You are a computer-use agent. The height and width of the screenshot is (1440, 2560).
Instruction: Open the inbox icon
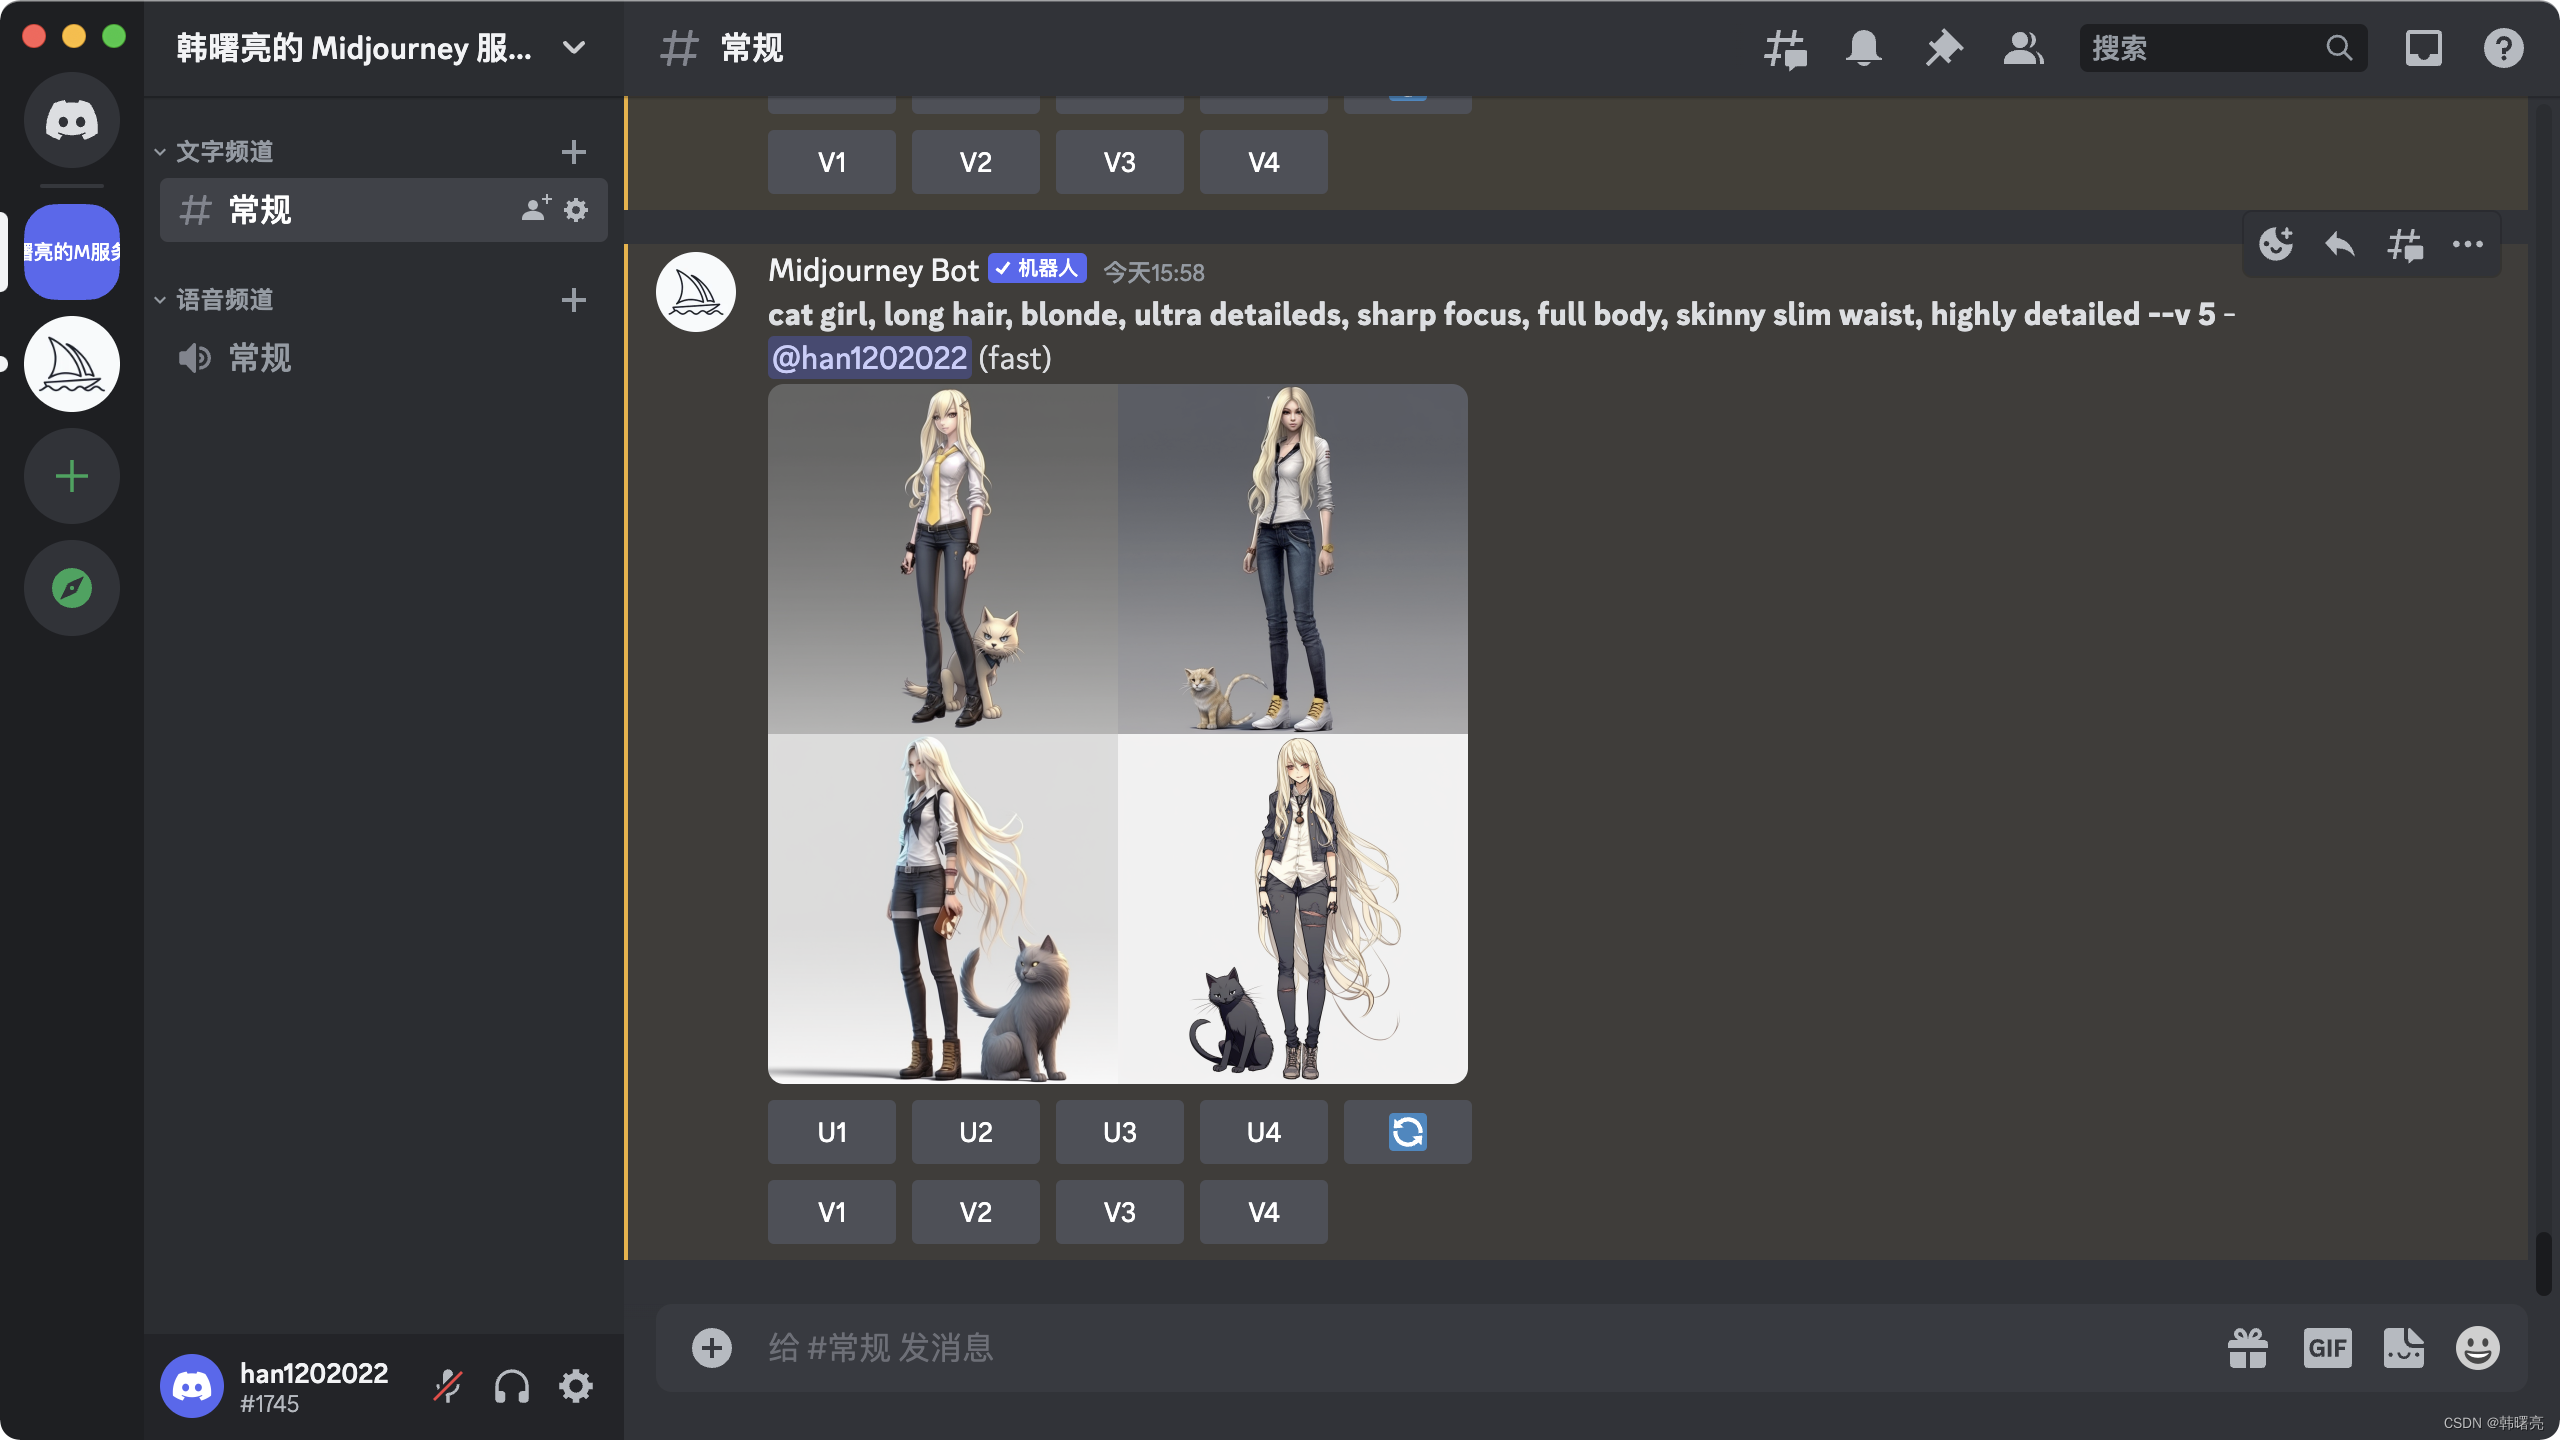(2423, 48)
